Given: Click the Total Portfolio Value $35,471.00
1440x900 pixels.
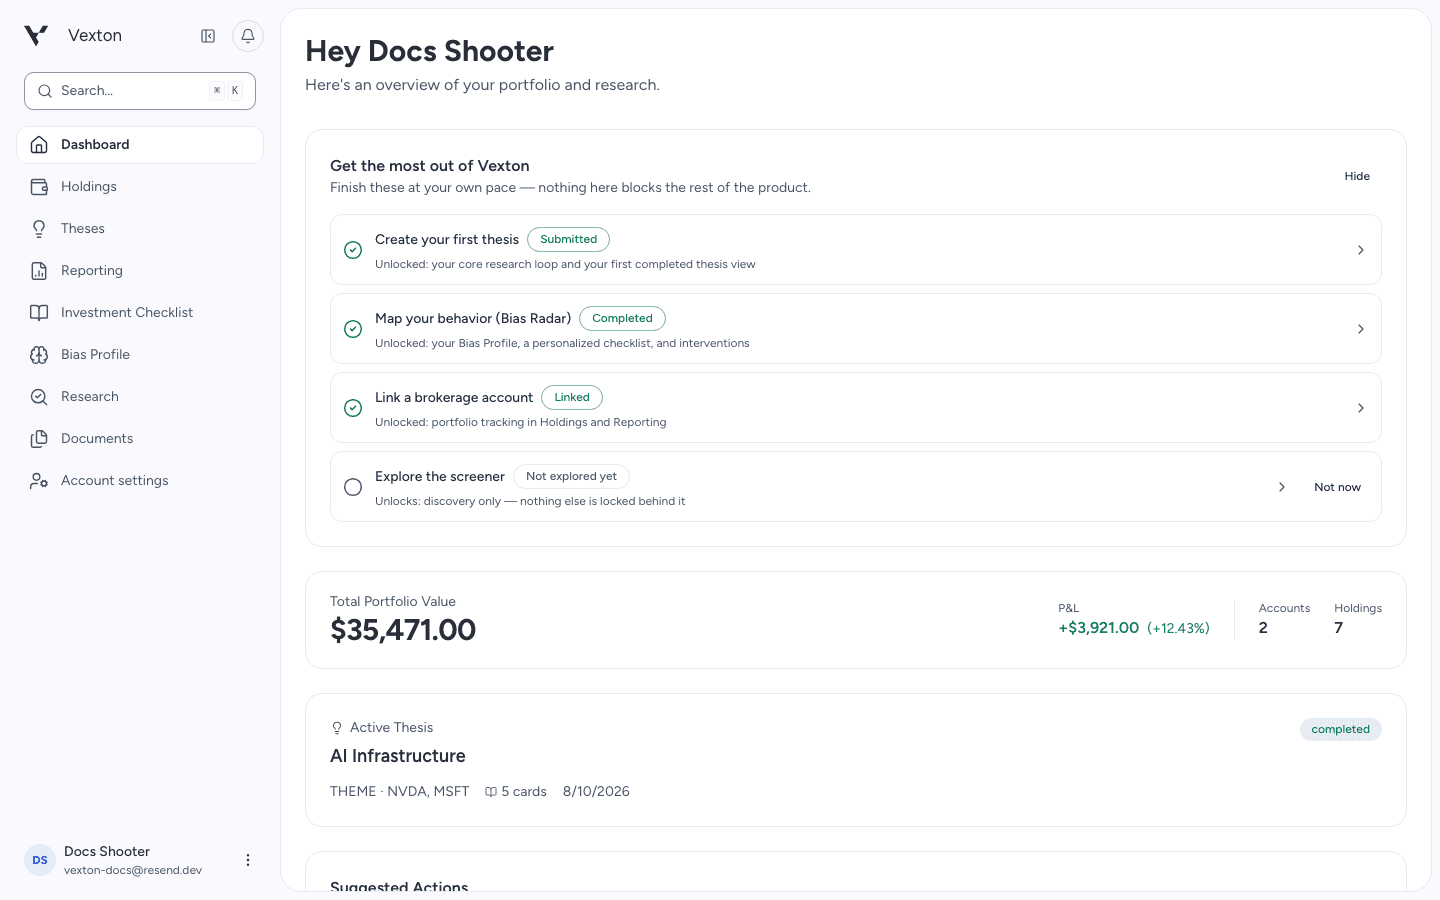Looking at the screenshot, I should pyautogui.click(x=403, y=630).
